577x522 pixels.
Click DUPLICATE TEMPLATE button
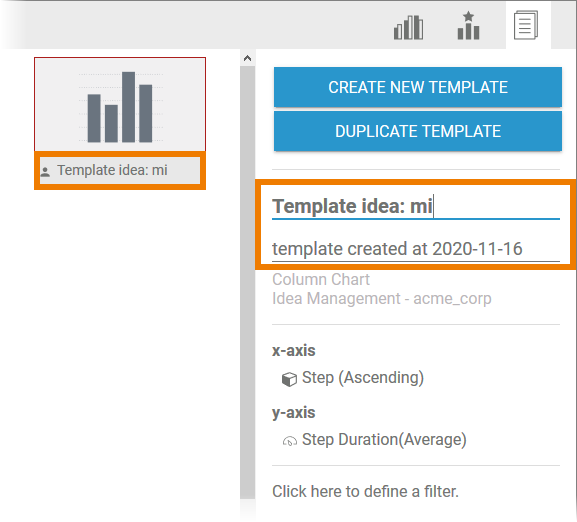pos(418,131)
